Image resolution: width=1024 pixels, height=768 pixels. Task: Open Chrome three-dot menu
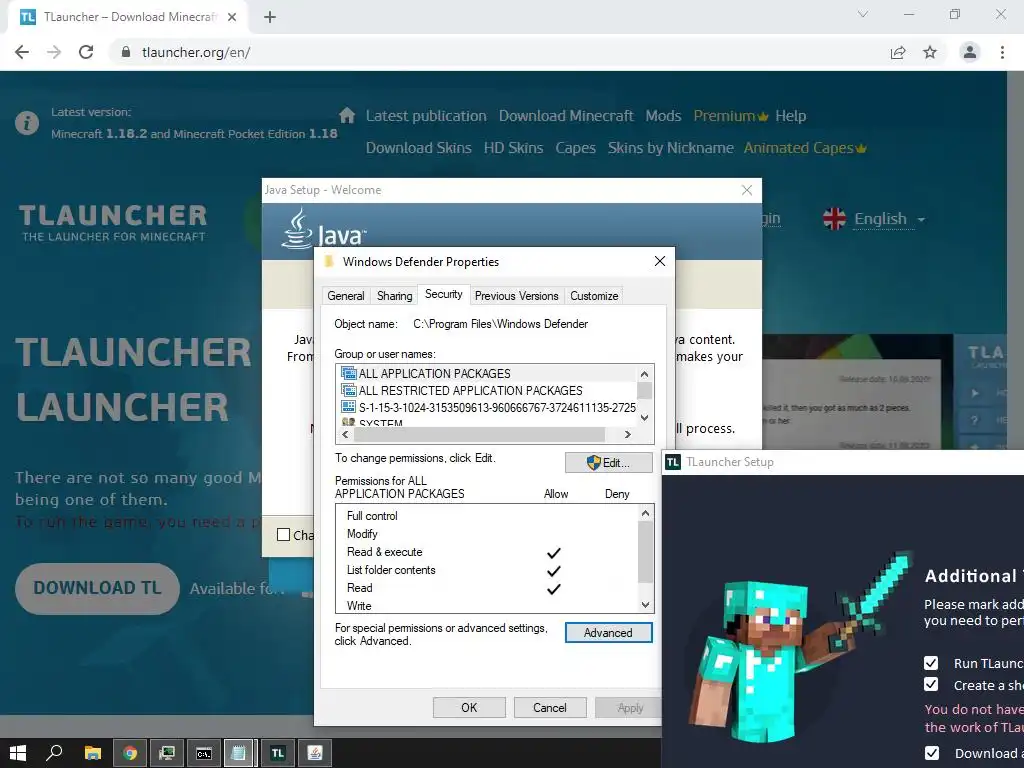[1002, 52]
